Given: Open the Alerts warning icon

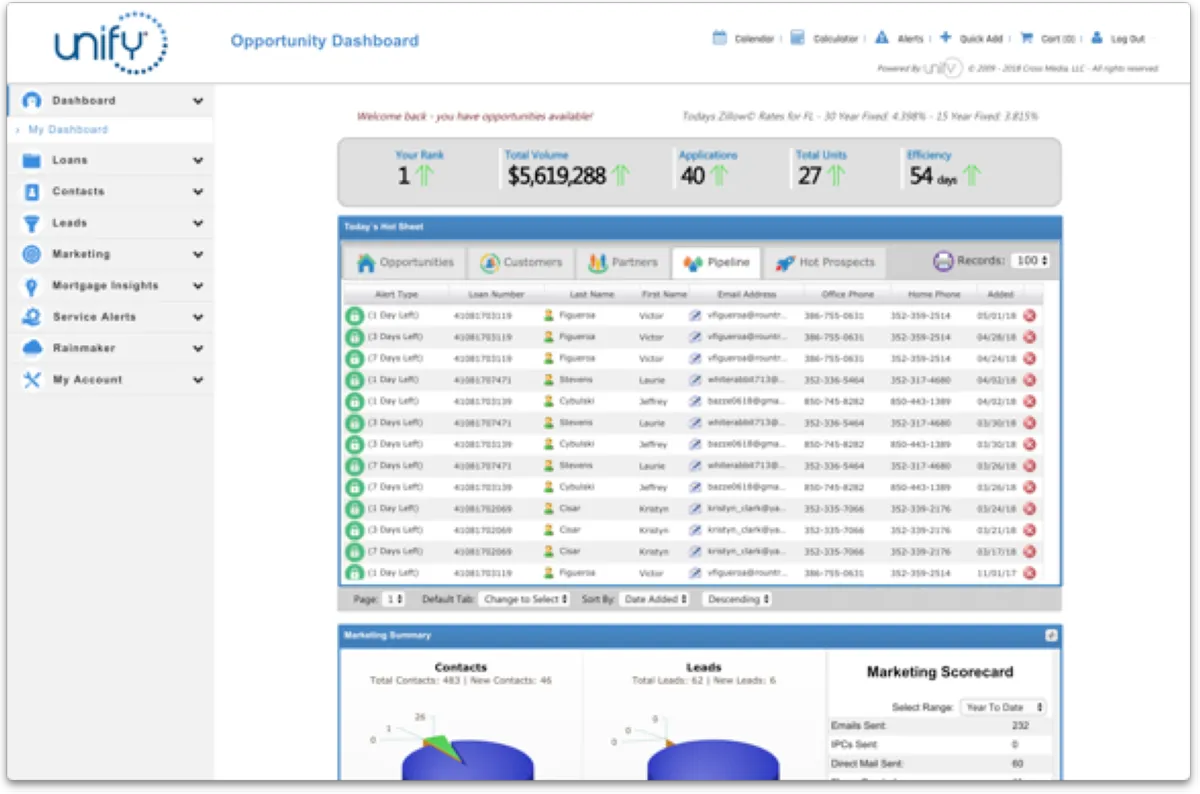Looking at the screenshot, I should (881, 38).
